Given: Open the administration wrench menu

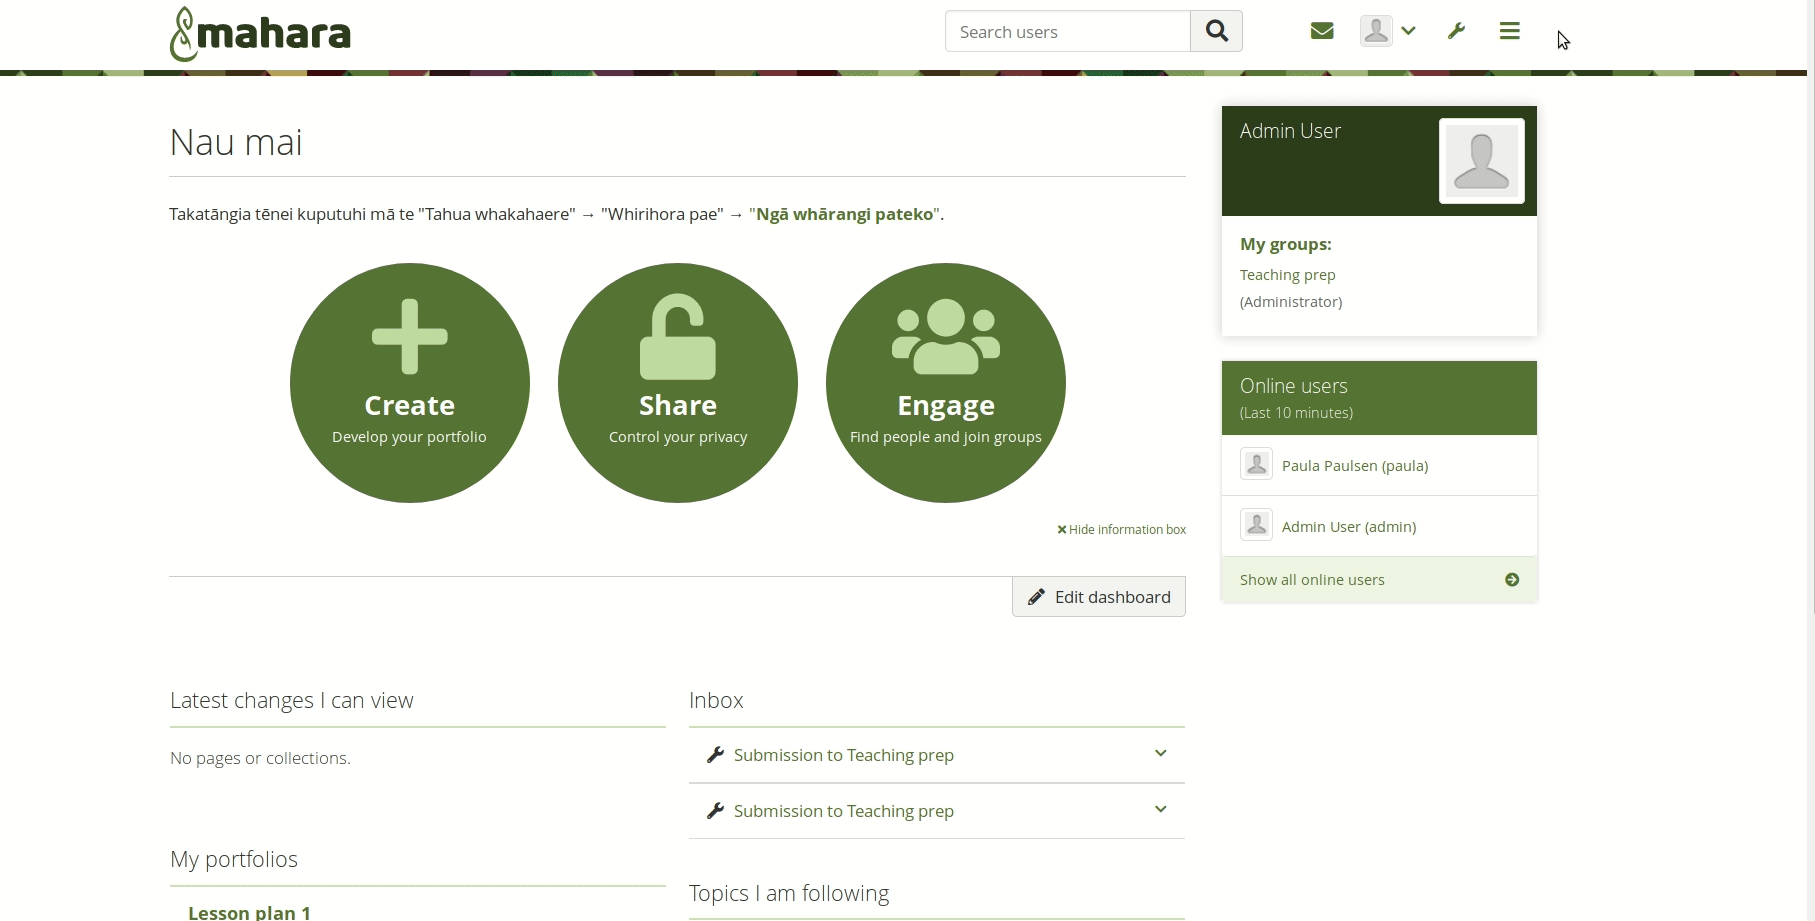Looking at the screenshot, I should coord(1456,31).
